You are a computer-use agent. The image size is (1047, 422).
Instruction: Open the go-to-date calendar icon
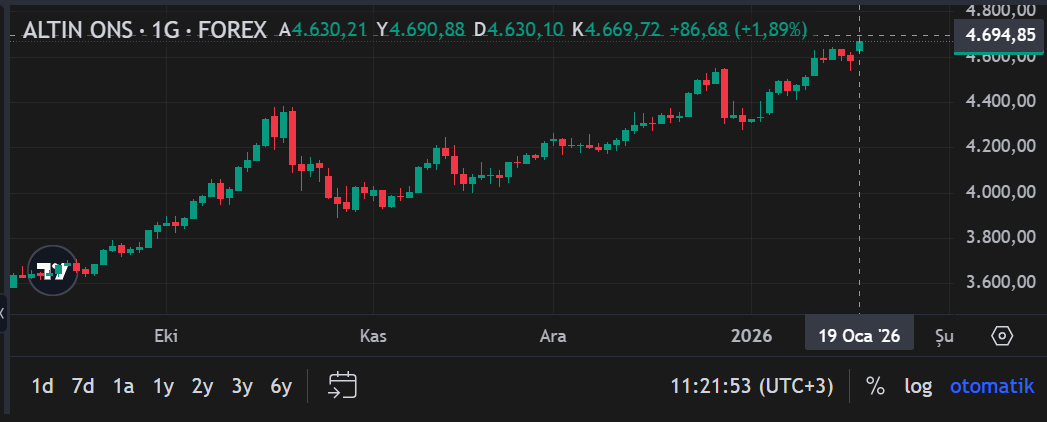[x=343, y=386]
